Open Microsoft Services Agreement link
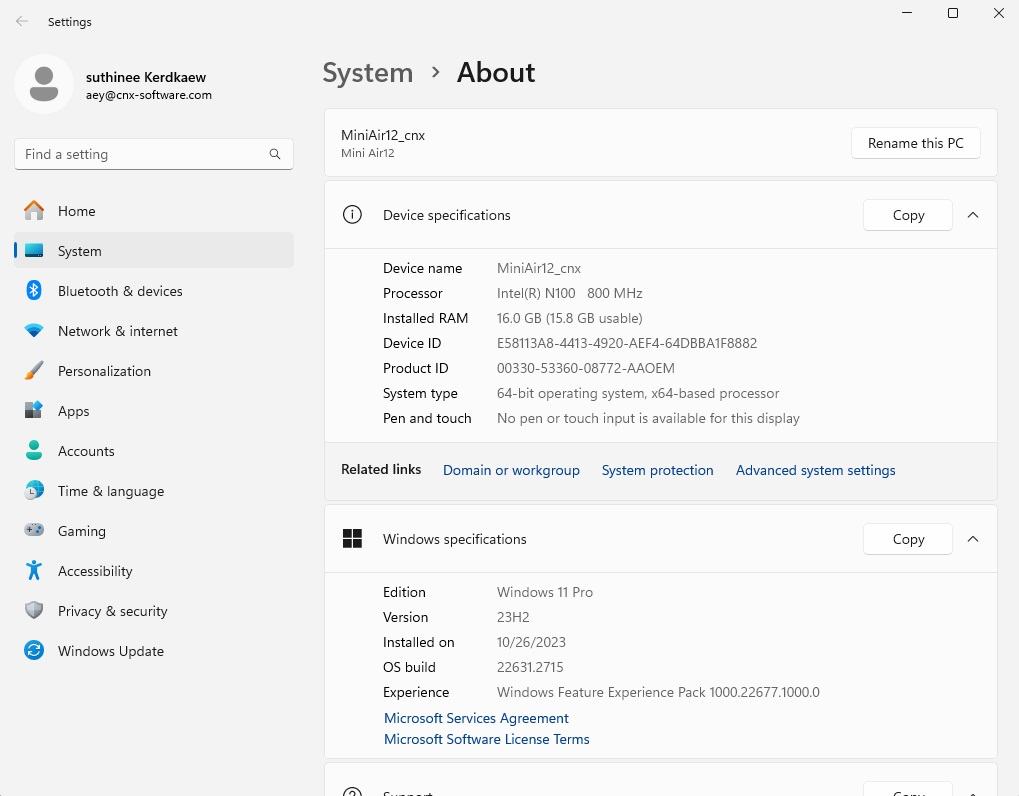The height and width of the screenshot is (796, 1019). 476,718
